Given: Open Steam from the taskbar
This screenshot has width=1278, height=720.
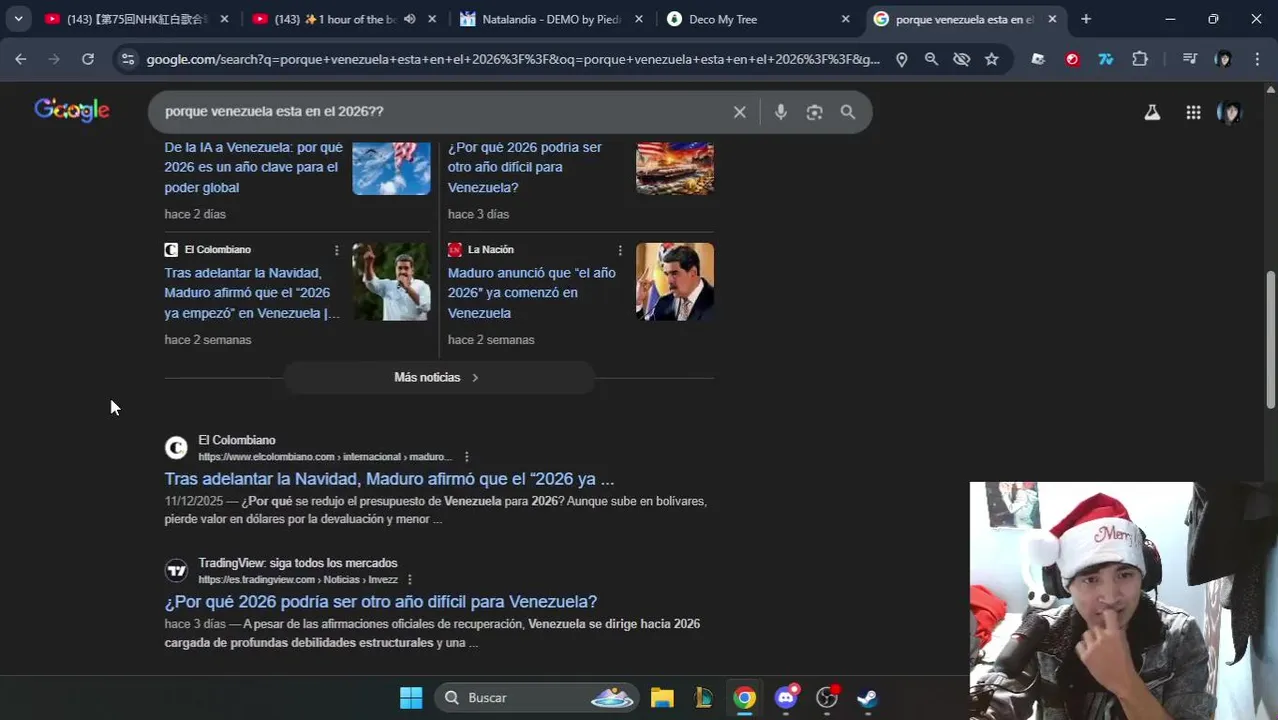Looking at the screenshot, I should pyautogui.click(x=867, y=698).
